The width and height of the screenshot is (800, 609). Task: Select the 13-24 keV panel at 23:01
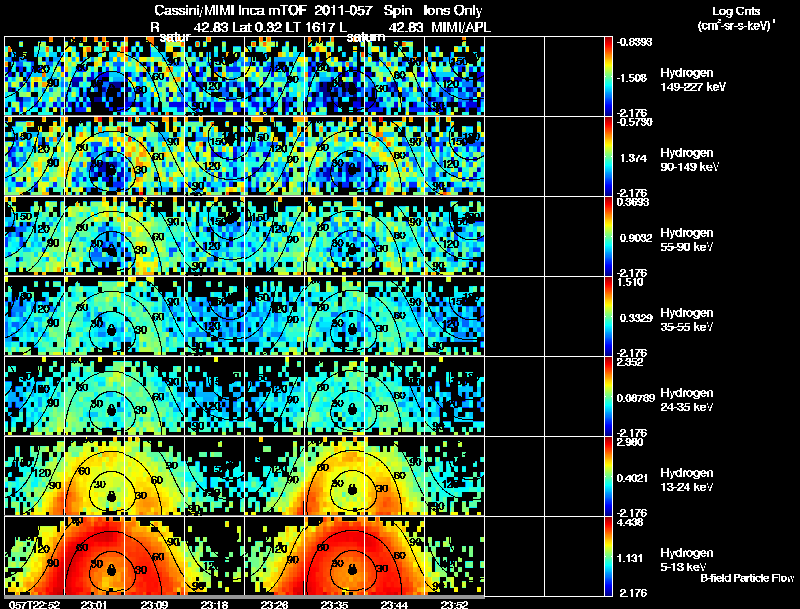click(94, 477)
